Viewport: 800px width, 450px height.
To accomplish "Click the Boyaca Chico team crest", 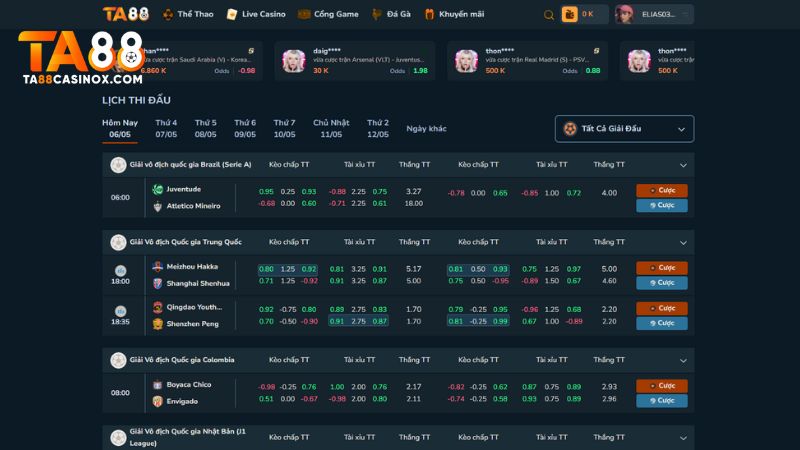I will [x=157, y=385].
